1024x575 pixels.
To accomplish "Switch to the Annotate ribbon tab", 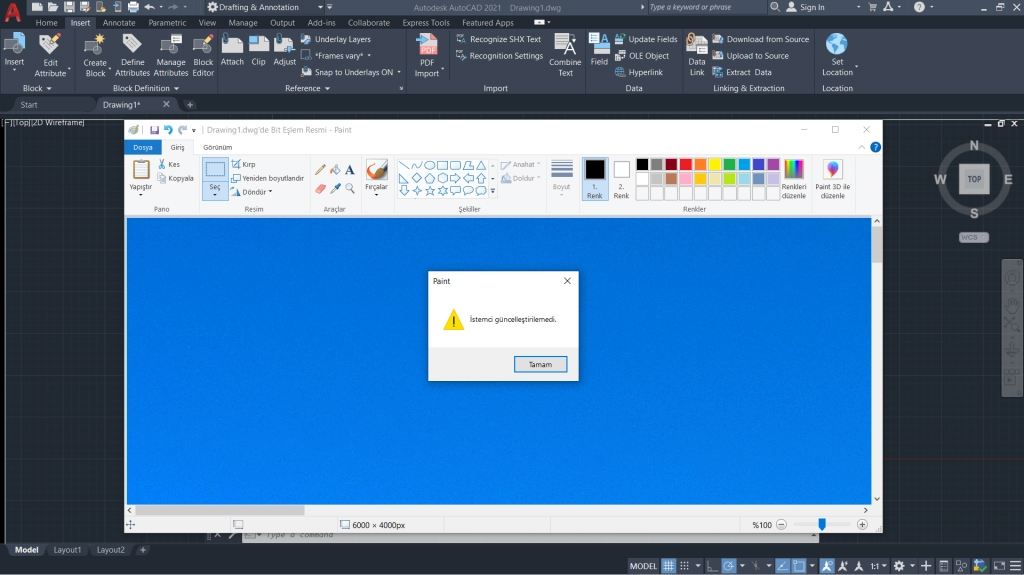I will point(119,22).
